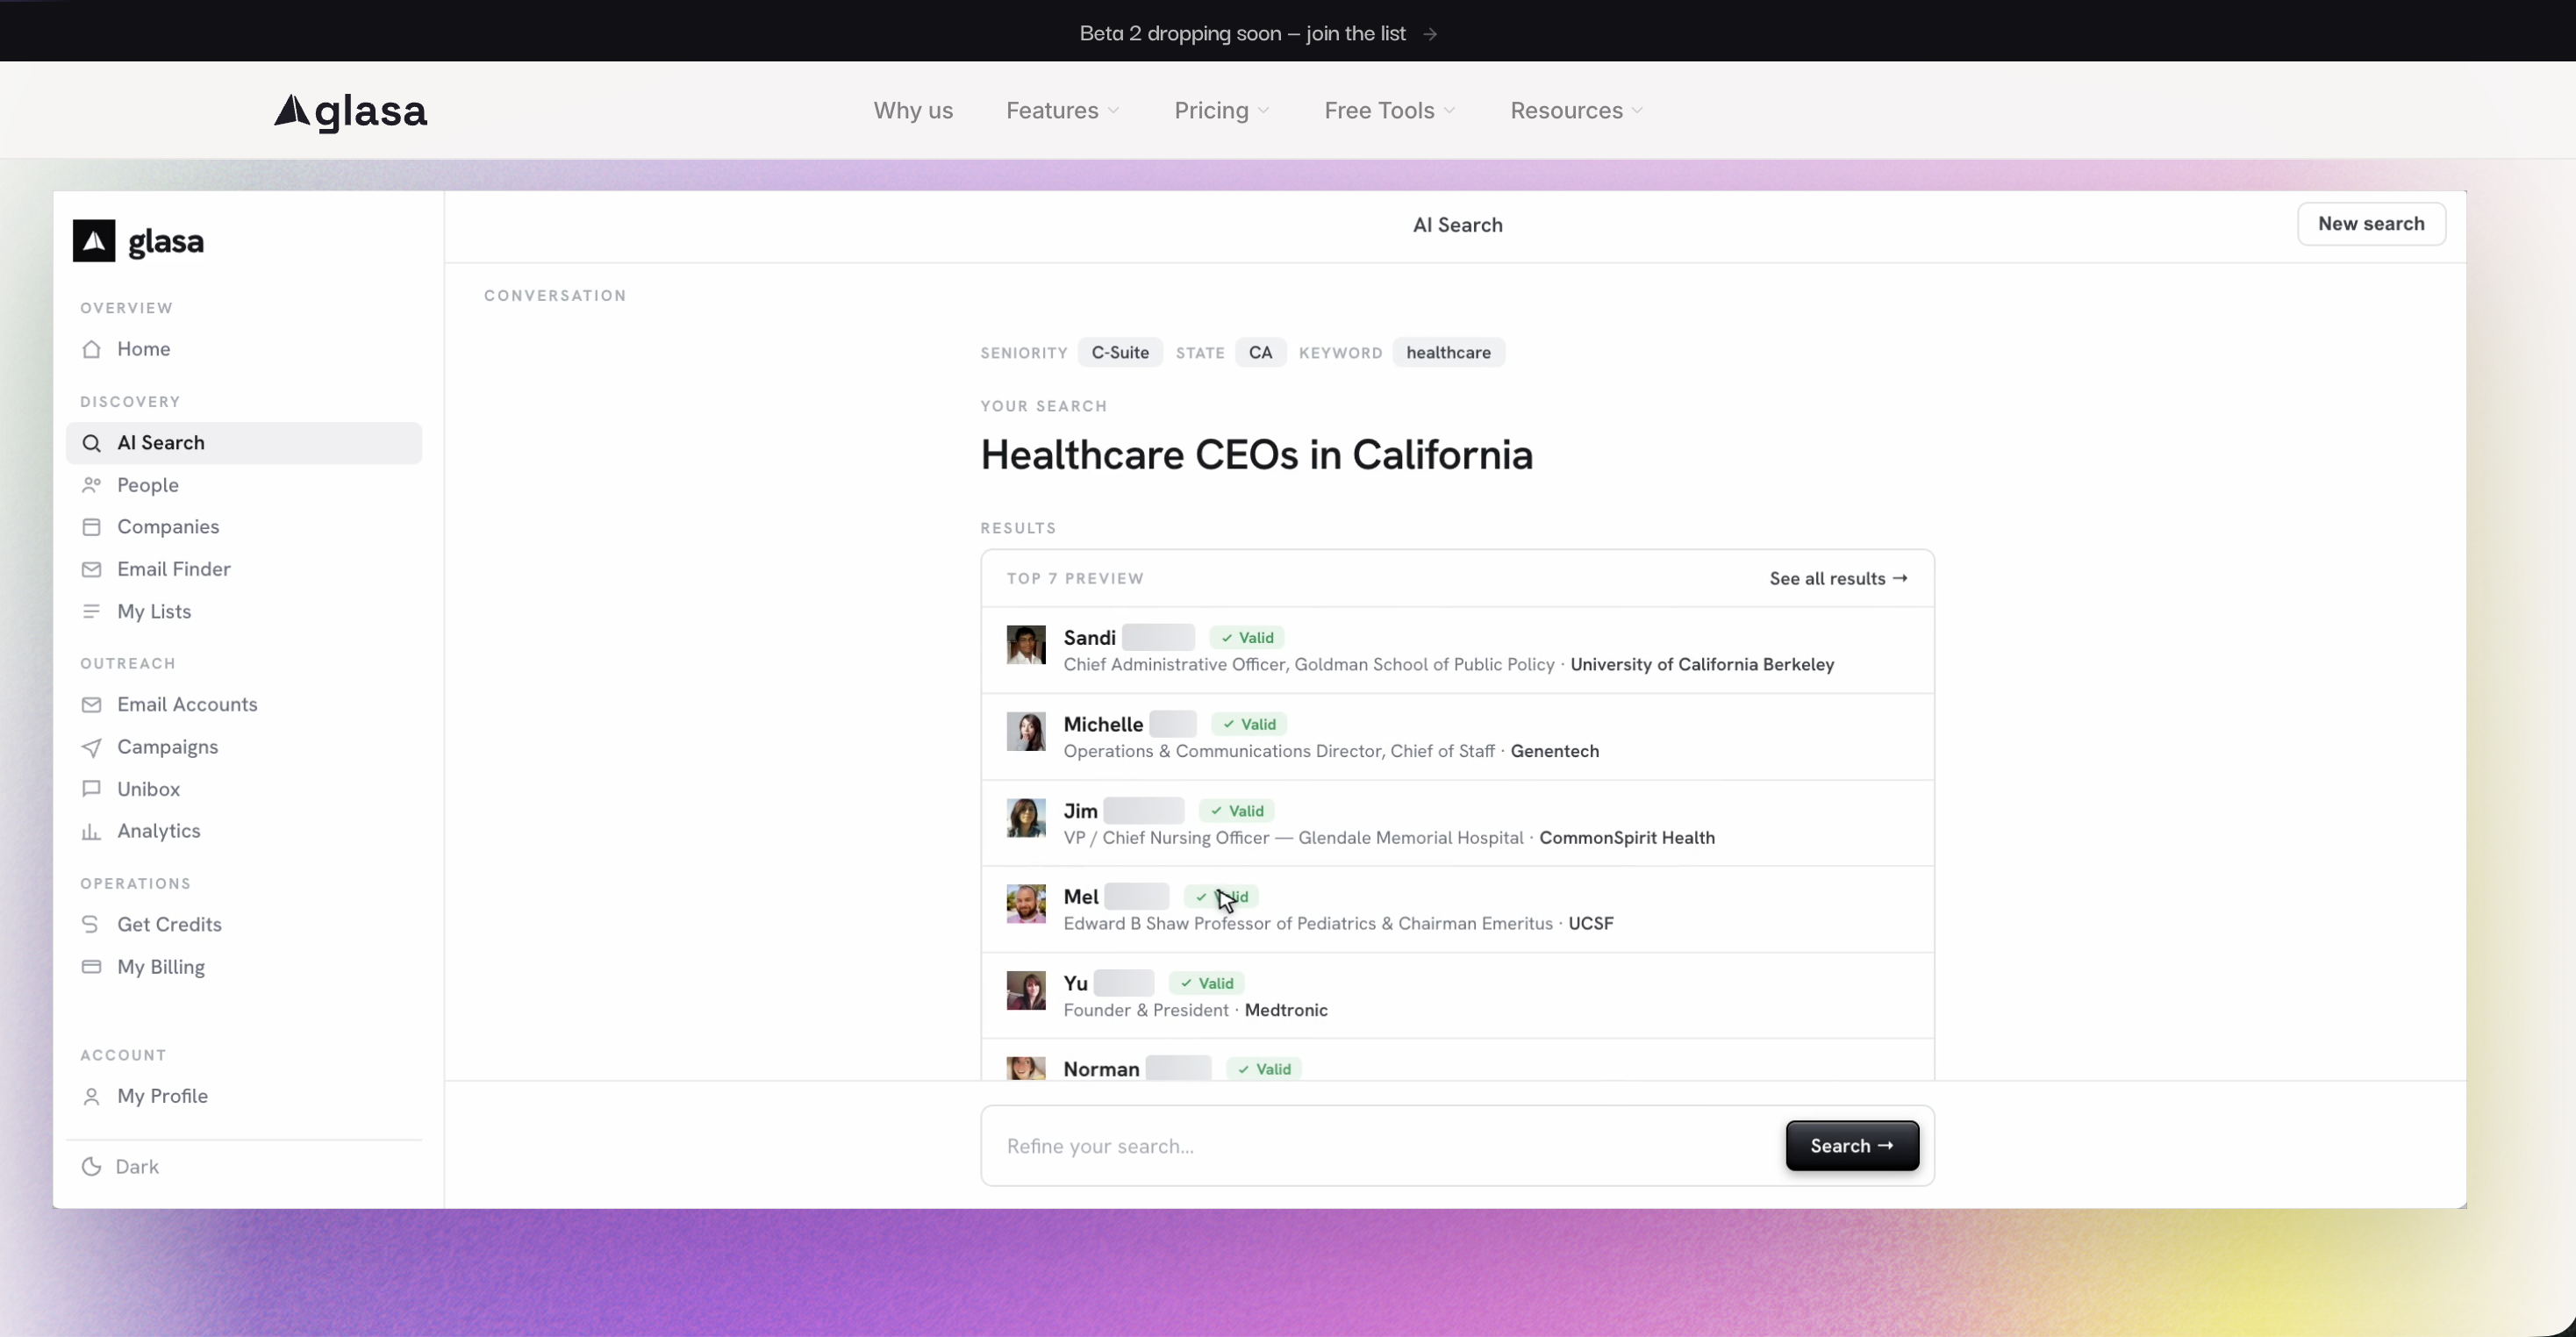Open the Why us page
Image resolution: width=2576 pixels, height=1337 pixels.
[x=913, y=110]
